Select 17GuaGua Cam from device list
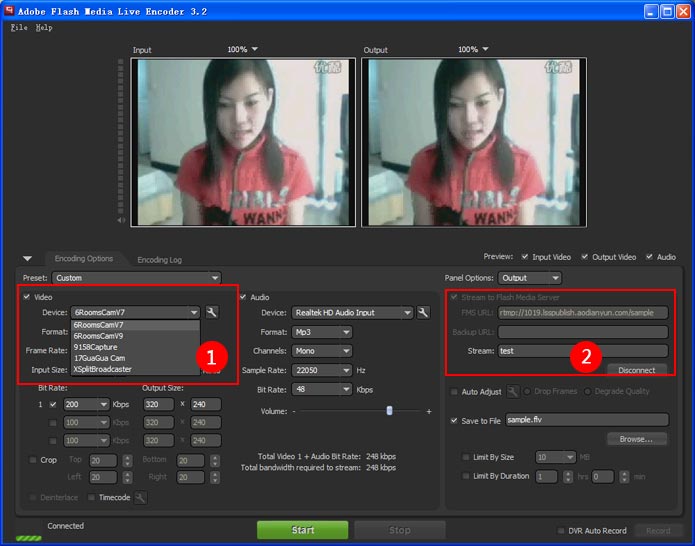This screenshot has width=695, height=546. 135,358
